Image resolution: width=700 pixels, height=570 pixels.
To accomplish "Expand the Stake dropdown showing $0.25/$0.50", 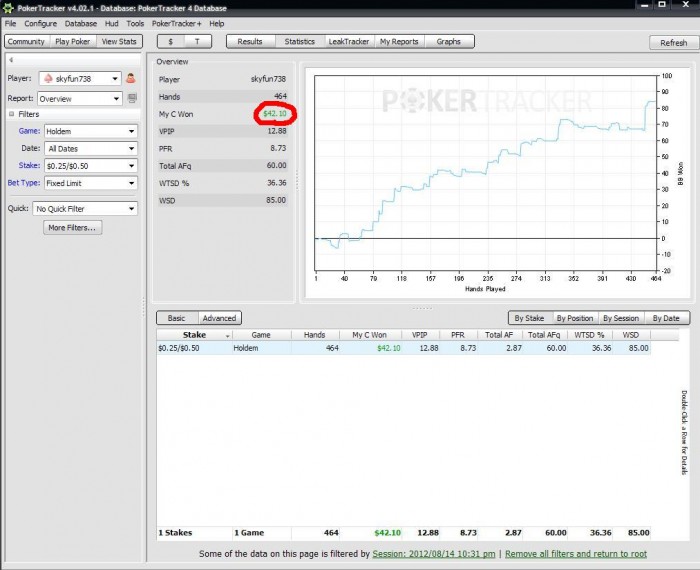I will click(x=91, y=166).
